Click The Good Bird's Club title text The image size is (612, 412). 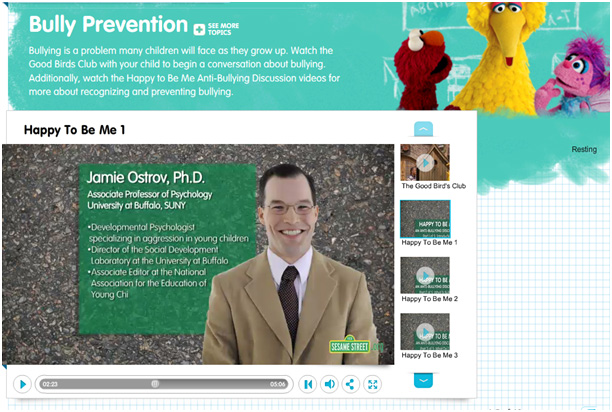[433, 186]
